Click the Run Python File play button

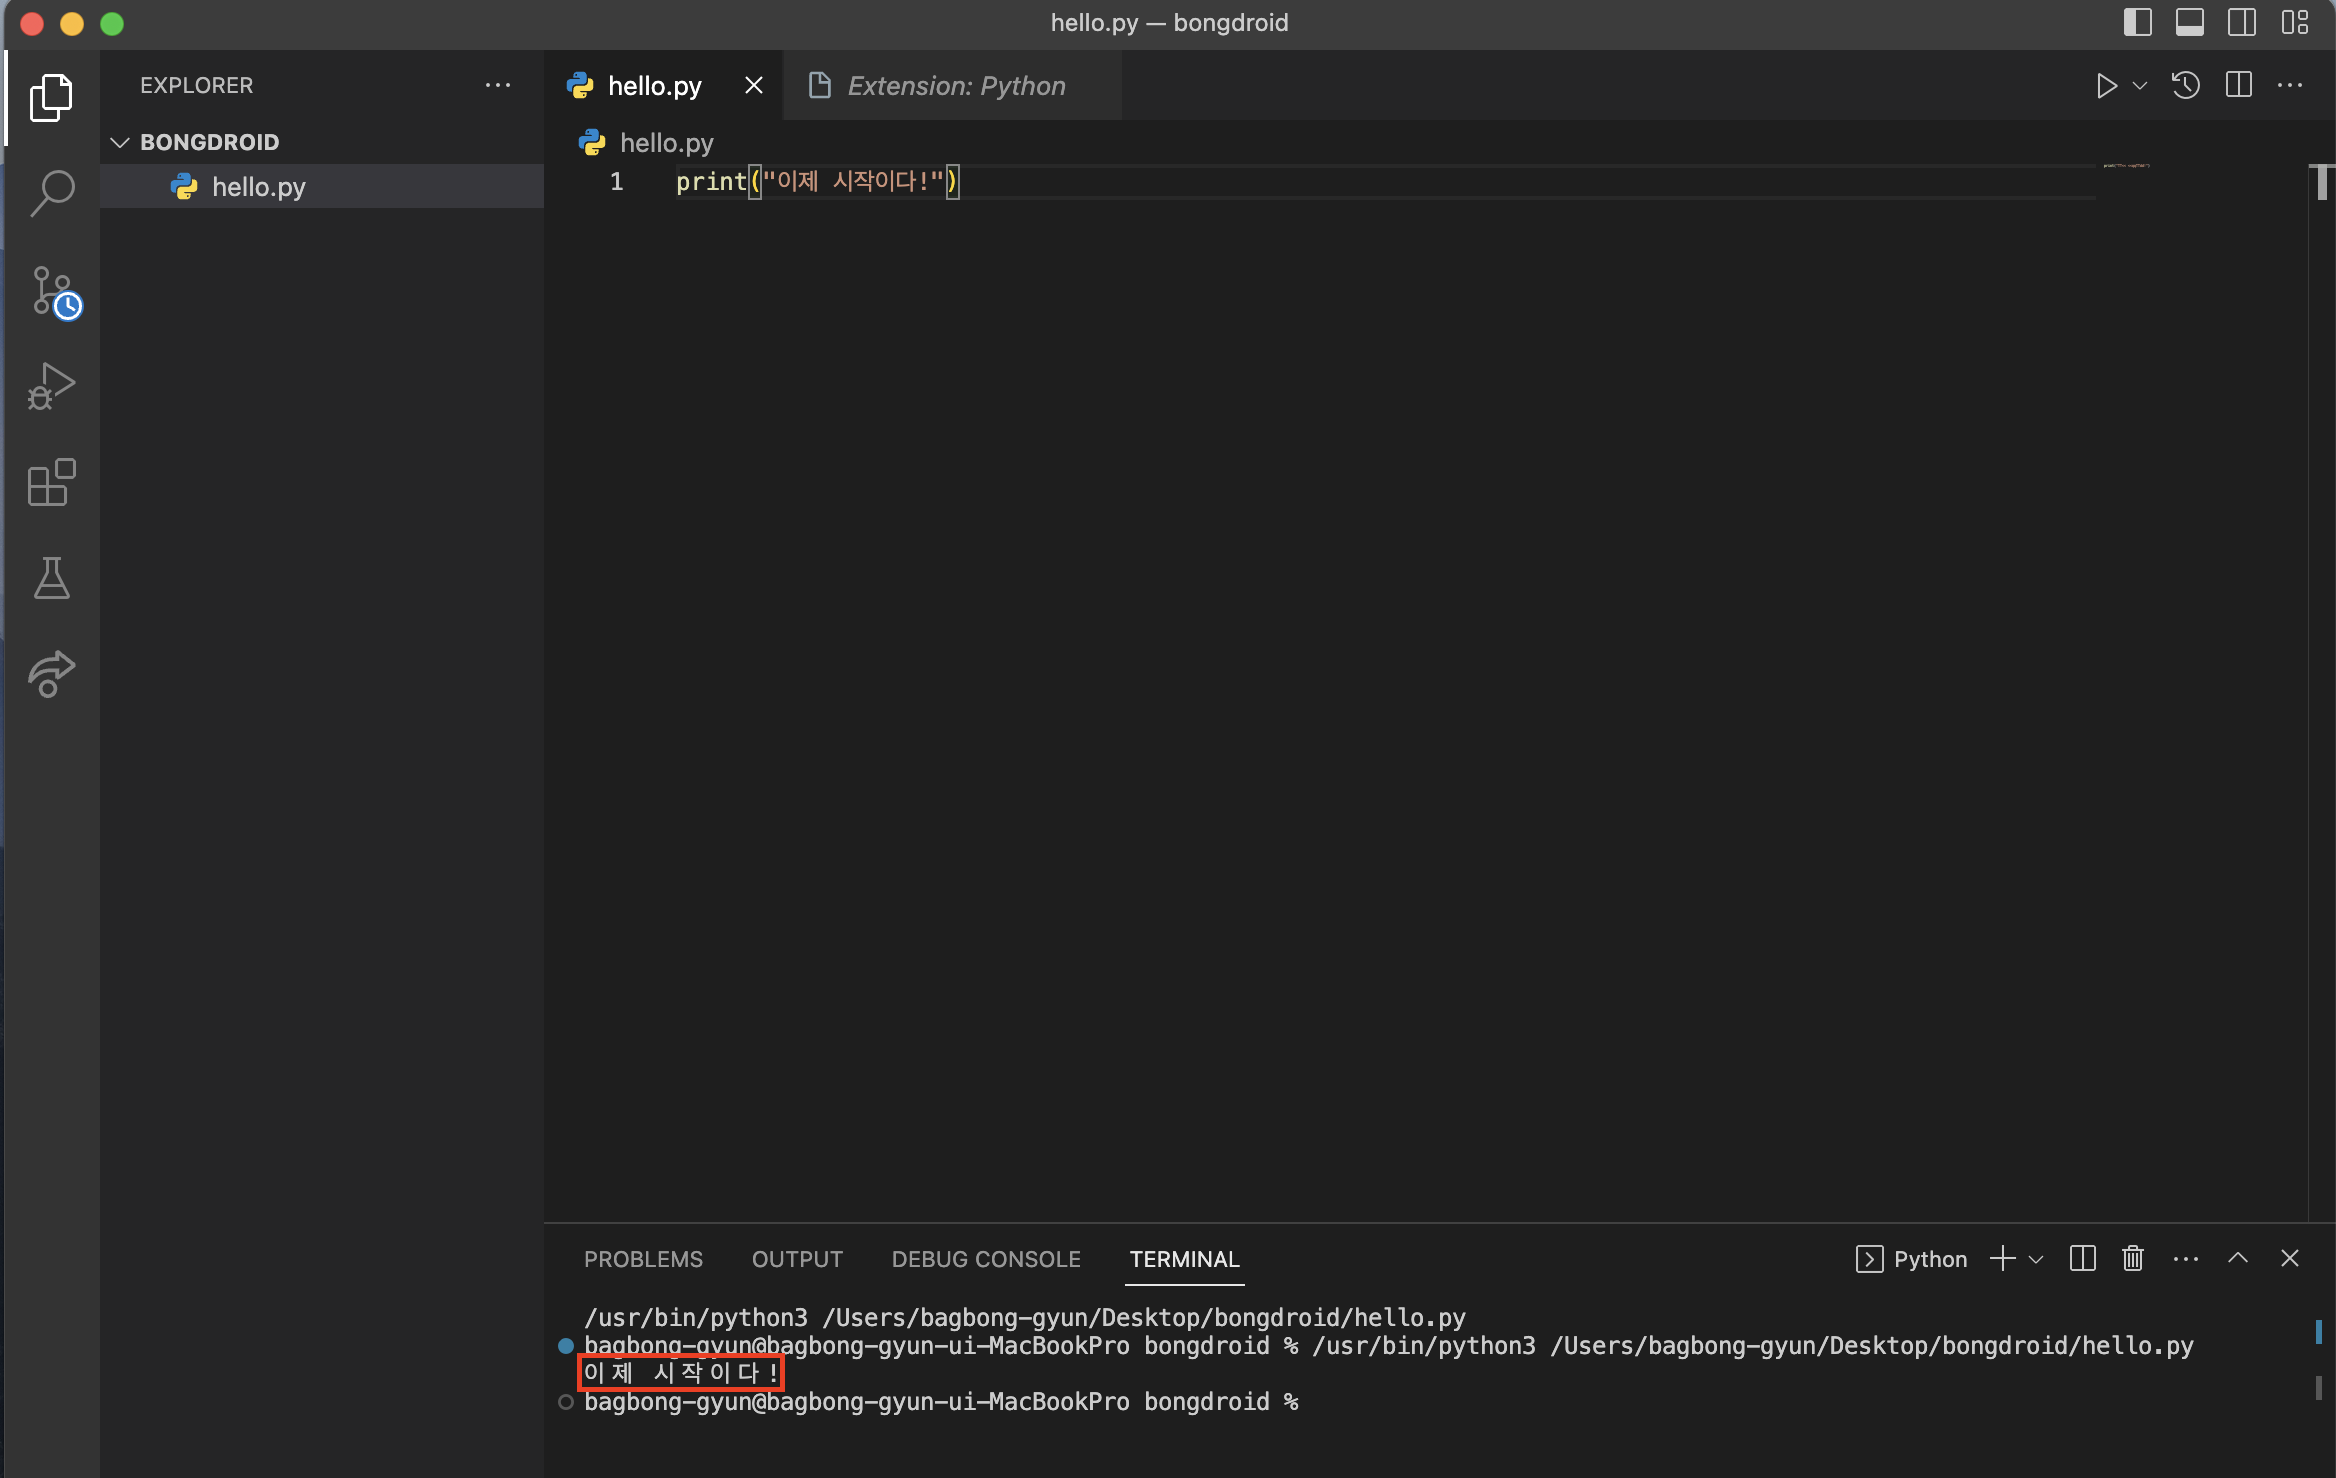coord(2106,86)
